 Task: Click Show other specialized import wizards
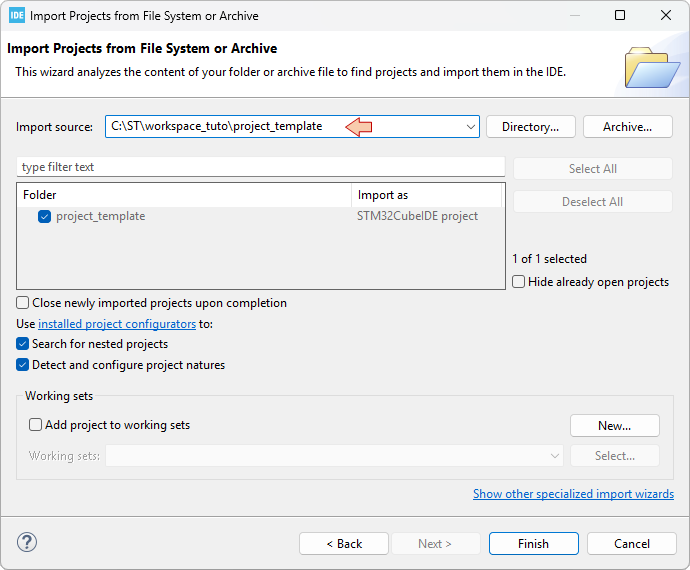point(573,494)
